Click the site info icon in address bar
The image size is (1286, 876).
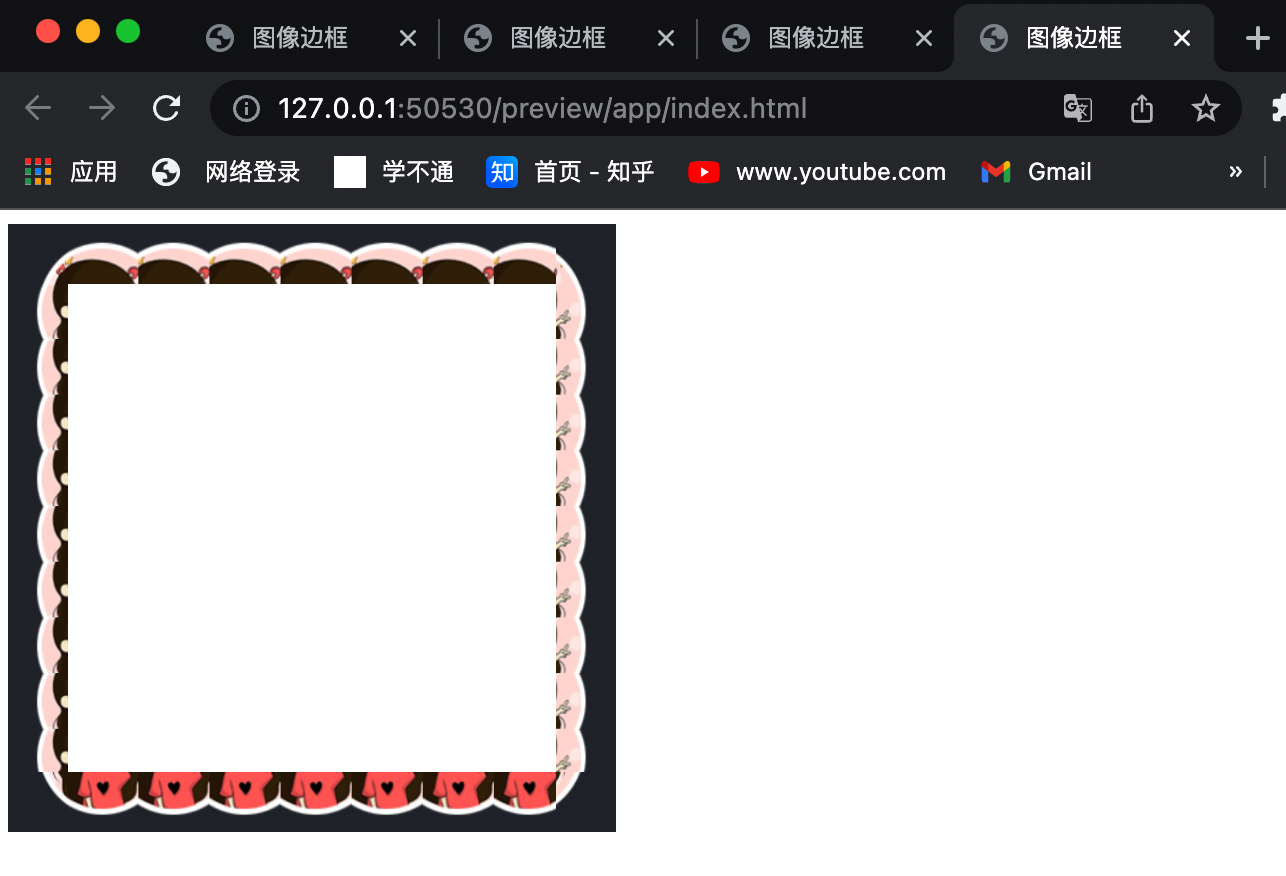(246, 108)
